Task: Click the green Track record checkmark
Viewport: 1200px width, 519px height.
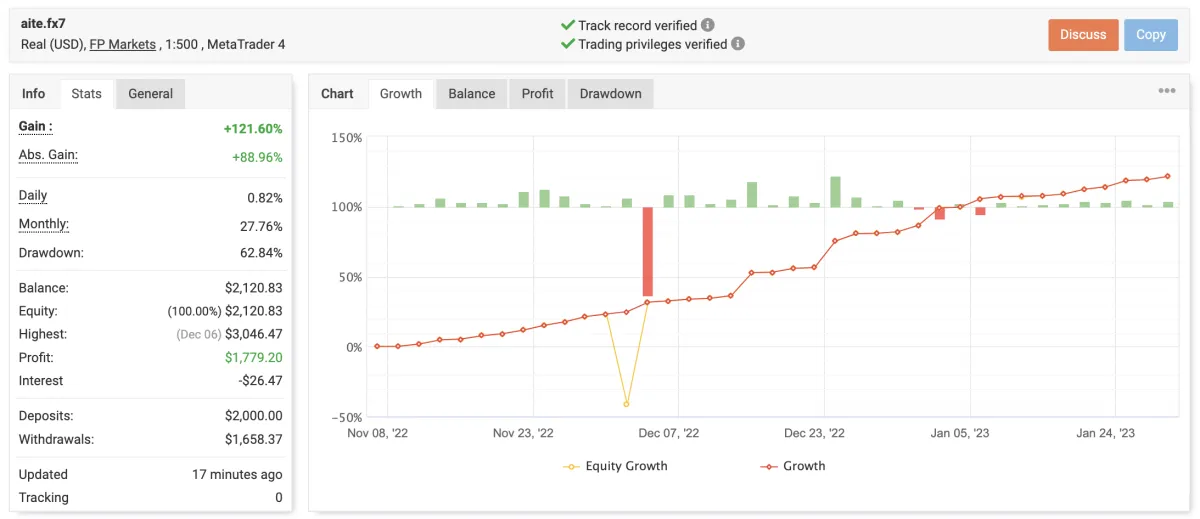Action: (568, 25)
